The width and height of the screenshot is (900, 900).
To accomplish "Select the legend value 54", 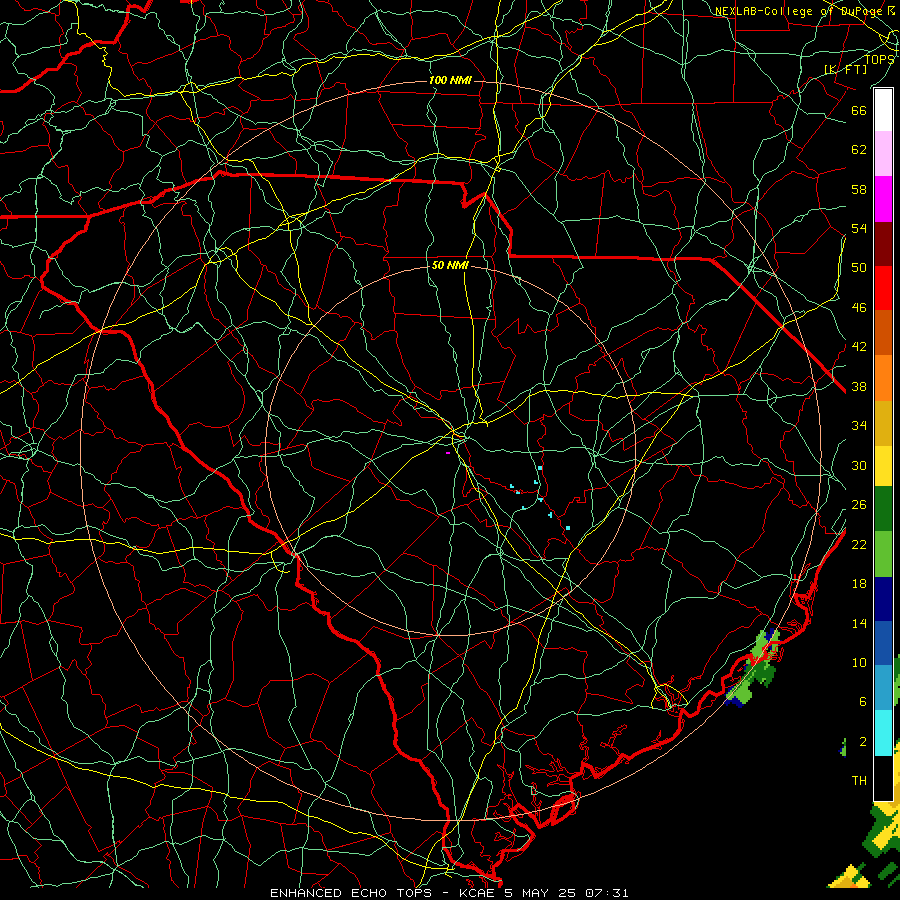I will pyautogui.click(x=859, y=228).
